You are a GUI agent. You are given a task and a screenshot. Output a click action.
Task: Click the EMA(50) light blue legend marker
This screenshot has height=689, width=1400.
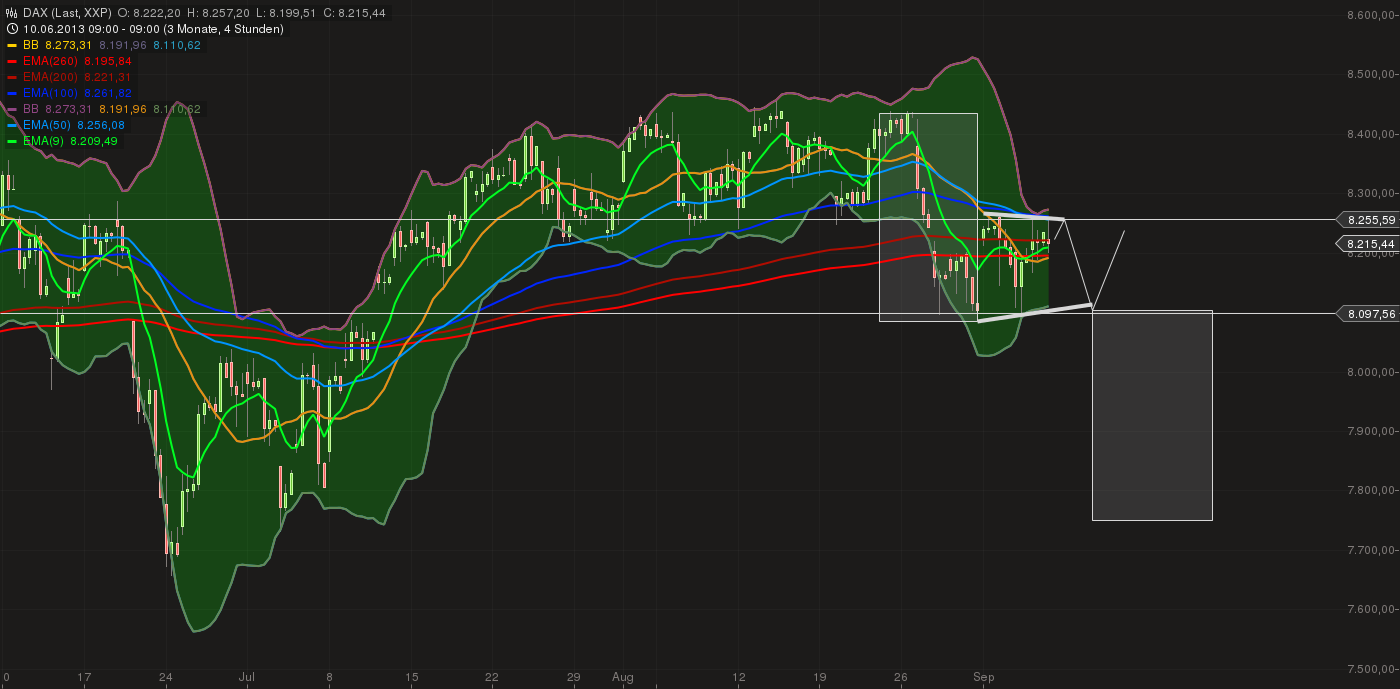pyautogui.click(x=11, y=125)
